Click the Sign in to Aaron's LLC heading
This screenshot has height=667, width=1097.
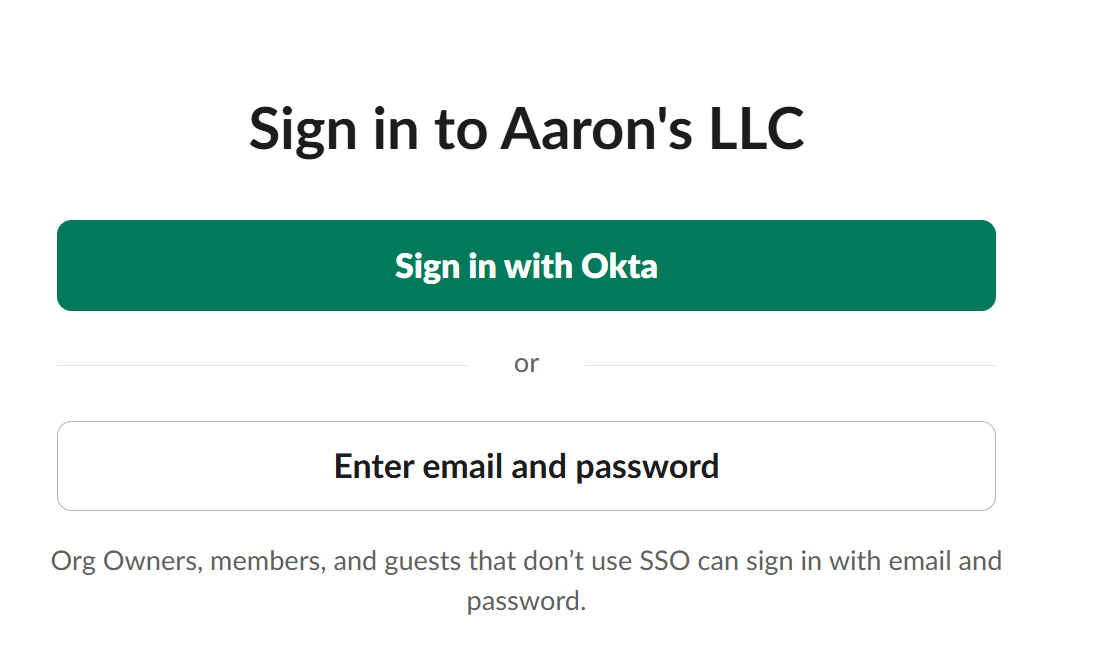coord(527,128)
